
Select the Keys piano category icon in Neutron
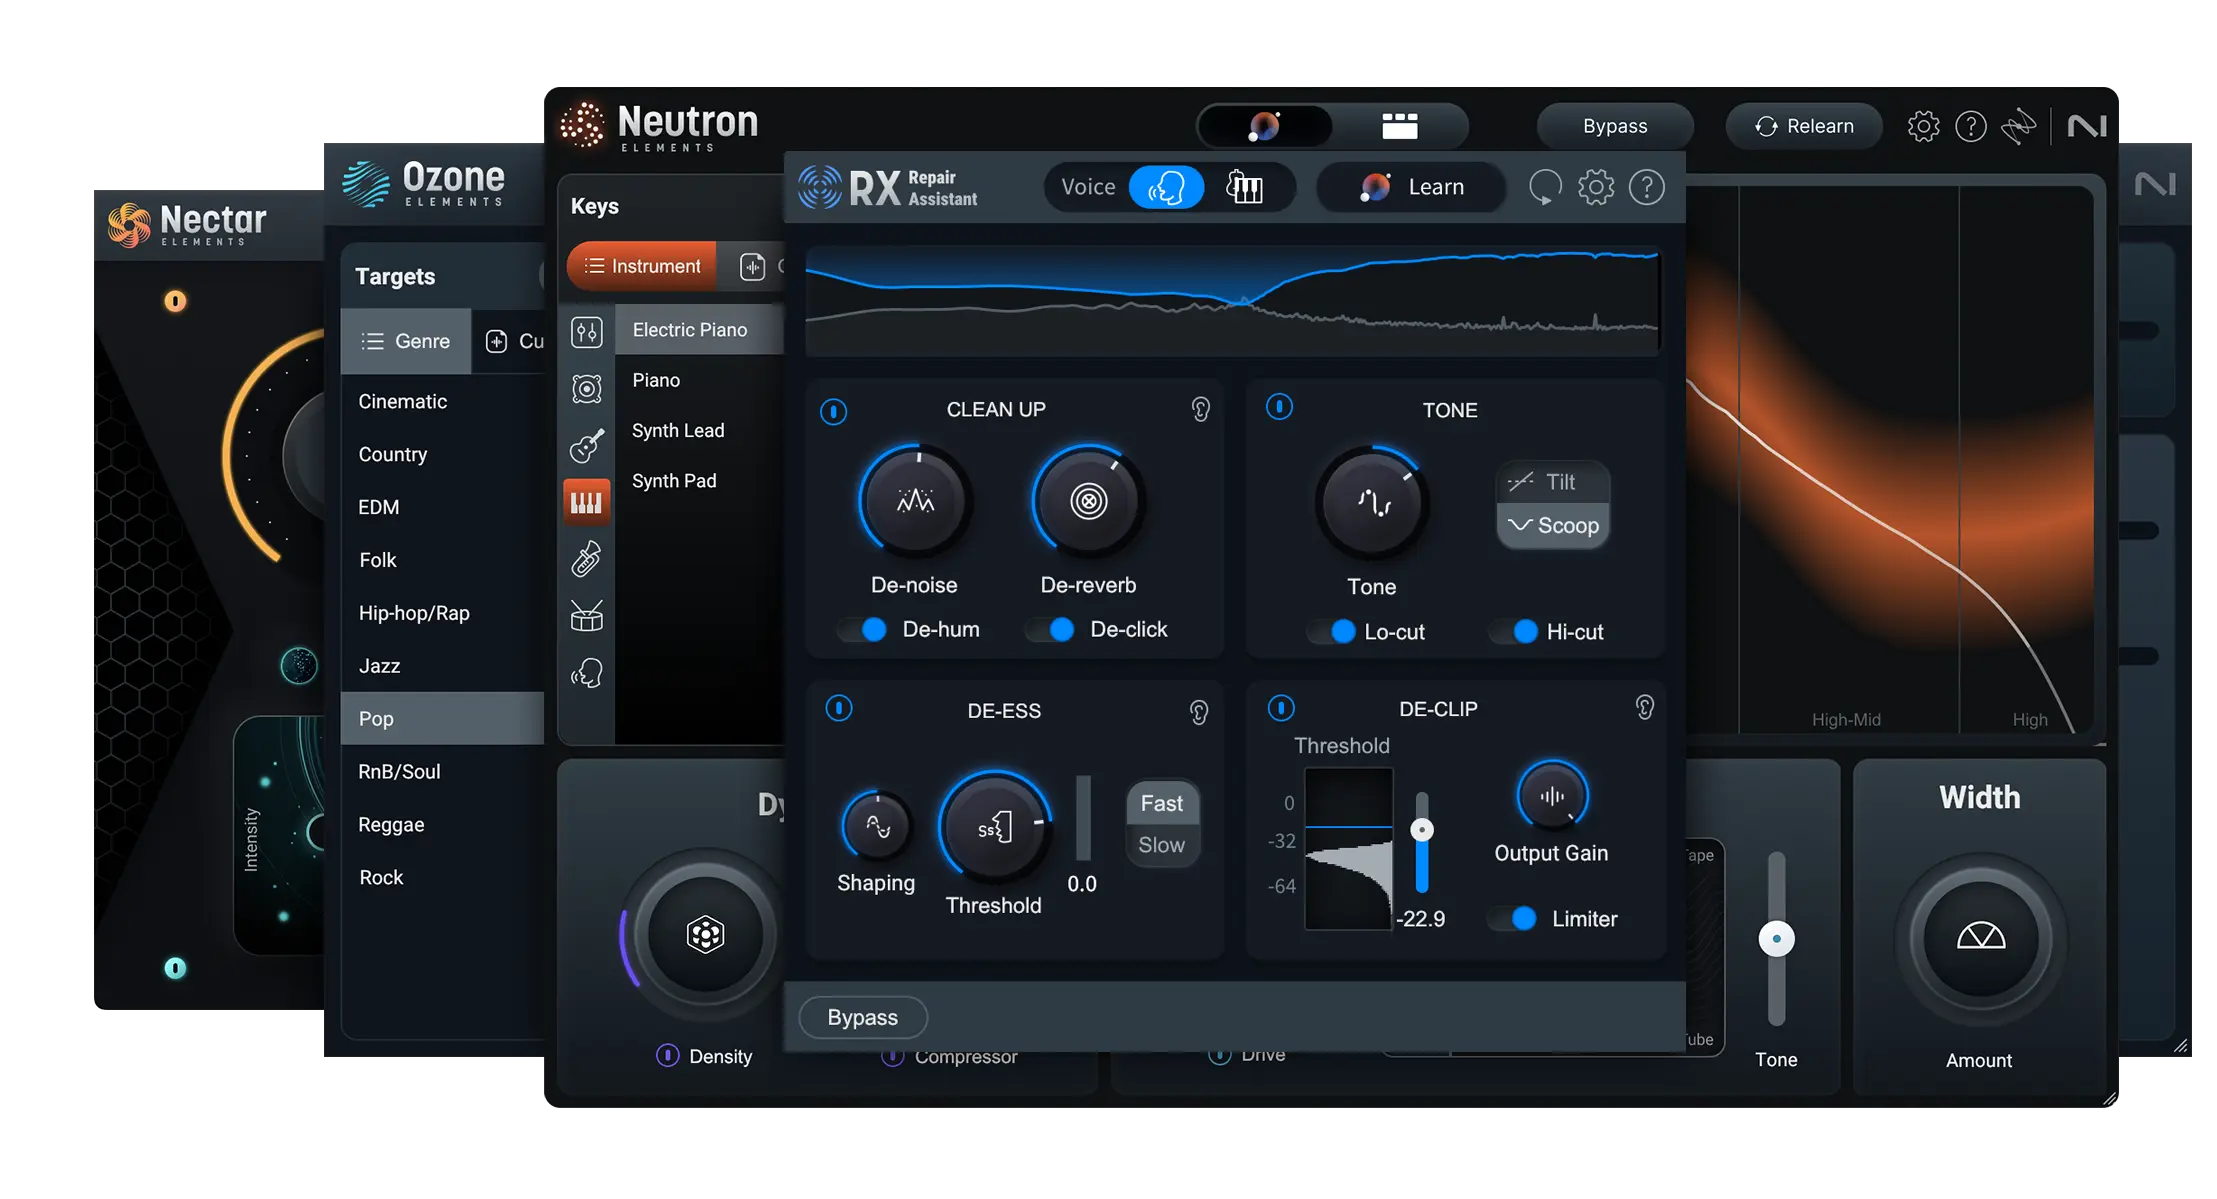tap(587, 502)
